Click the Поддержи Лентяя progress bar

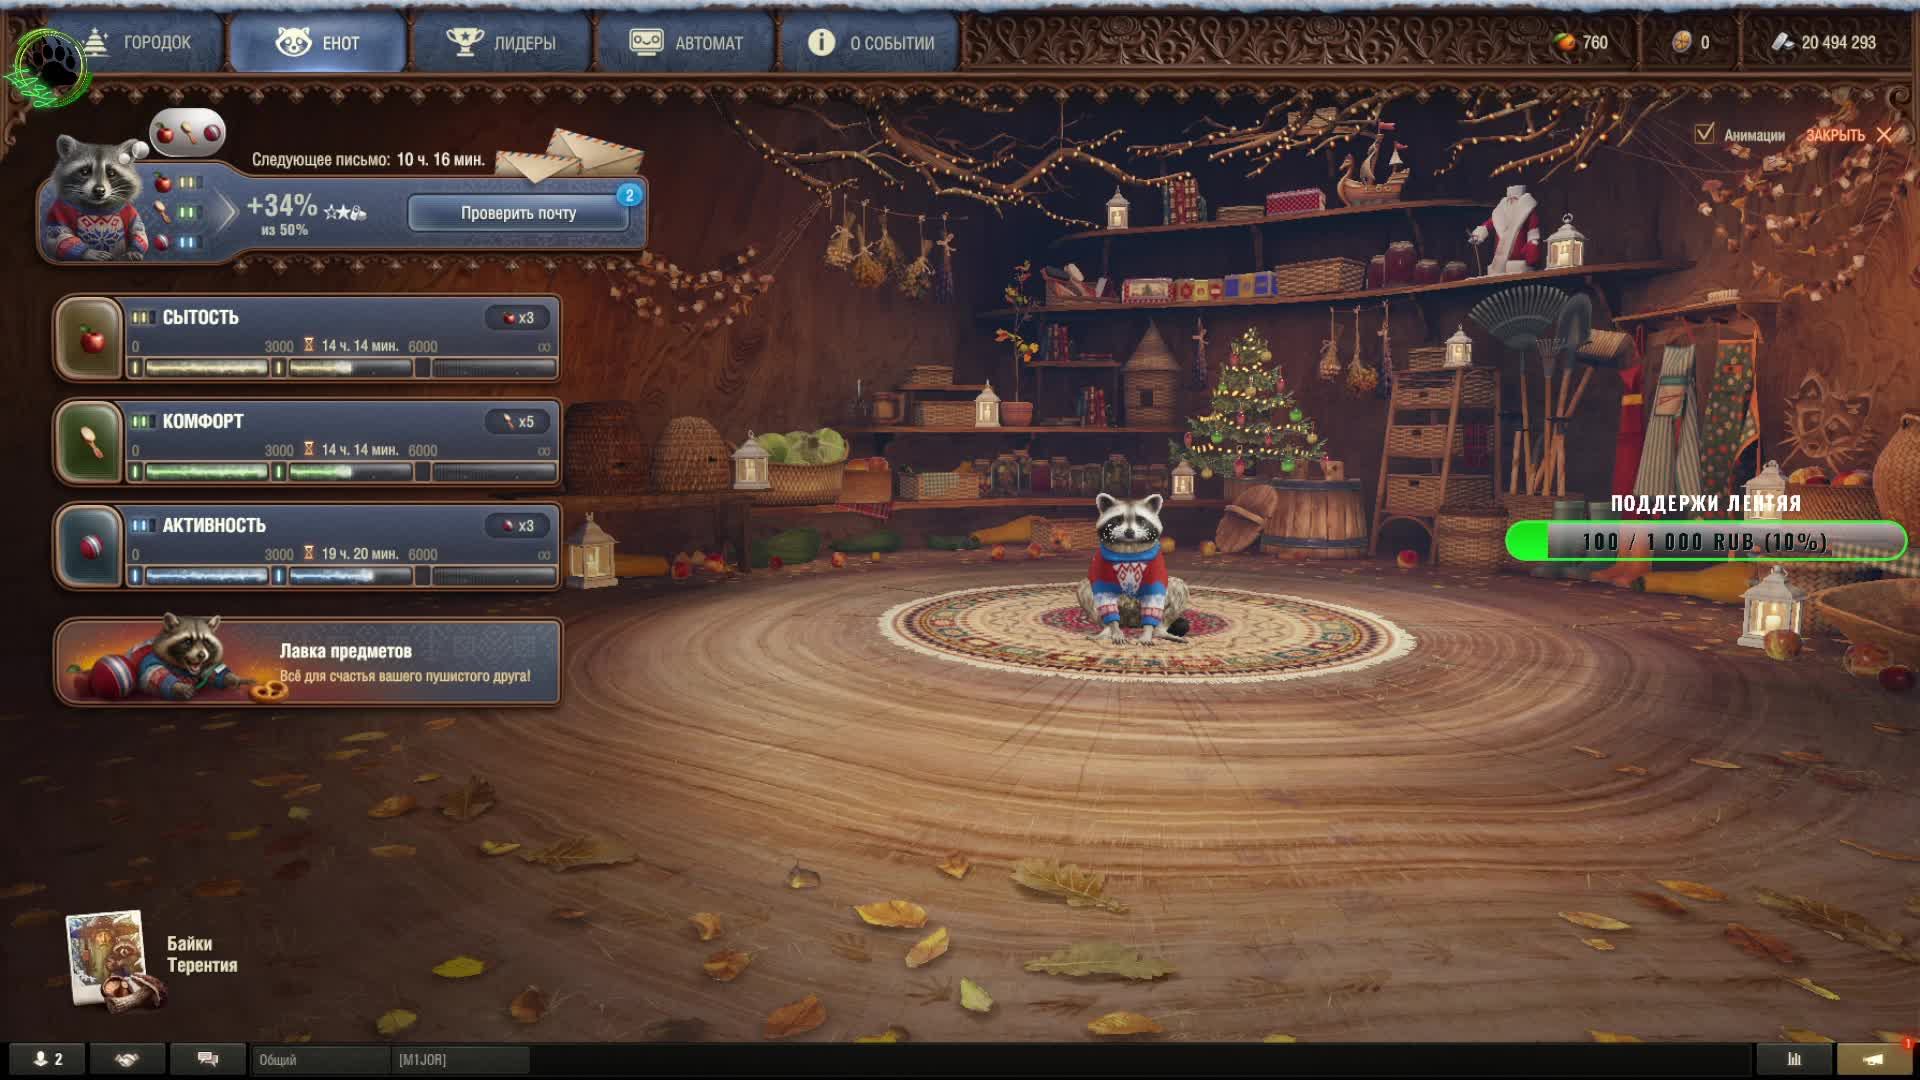tap(1706, 541)
